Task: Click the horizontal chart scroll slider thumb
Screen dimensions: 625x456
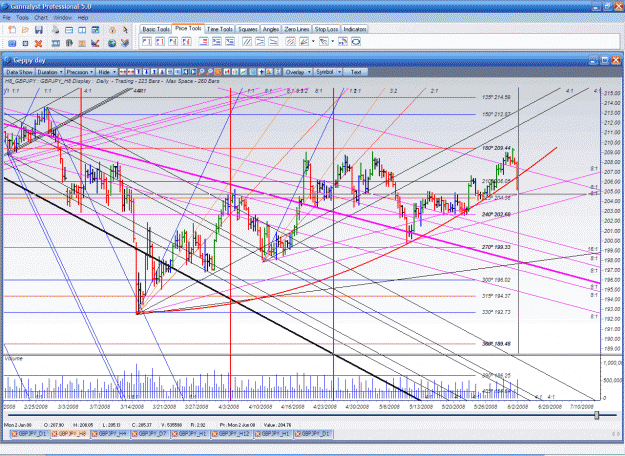Action: [597, 415]
